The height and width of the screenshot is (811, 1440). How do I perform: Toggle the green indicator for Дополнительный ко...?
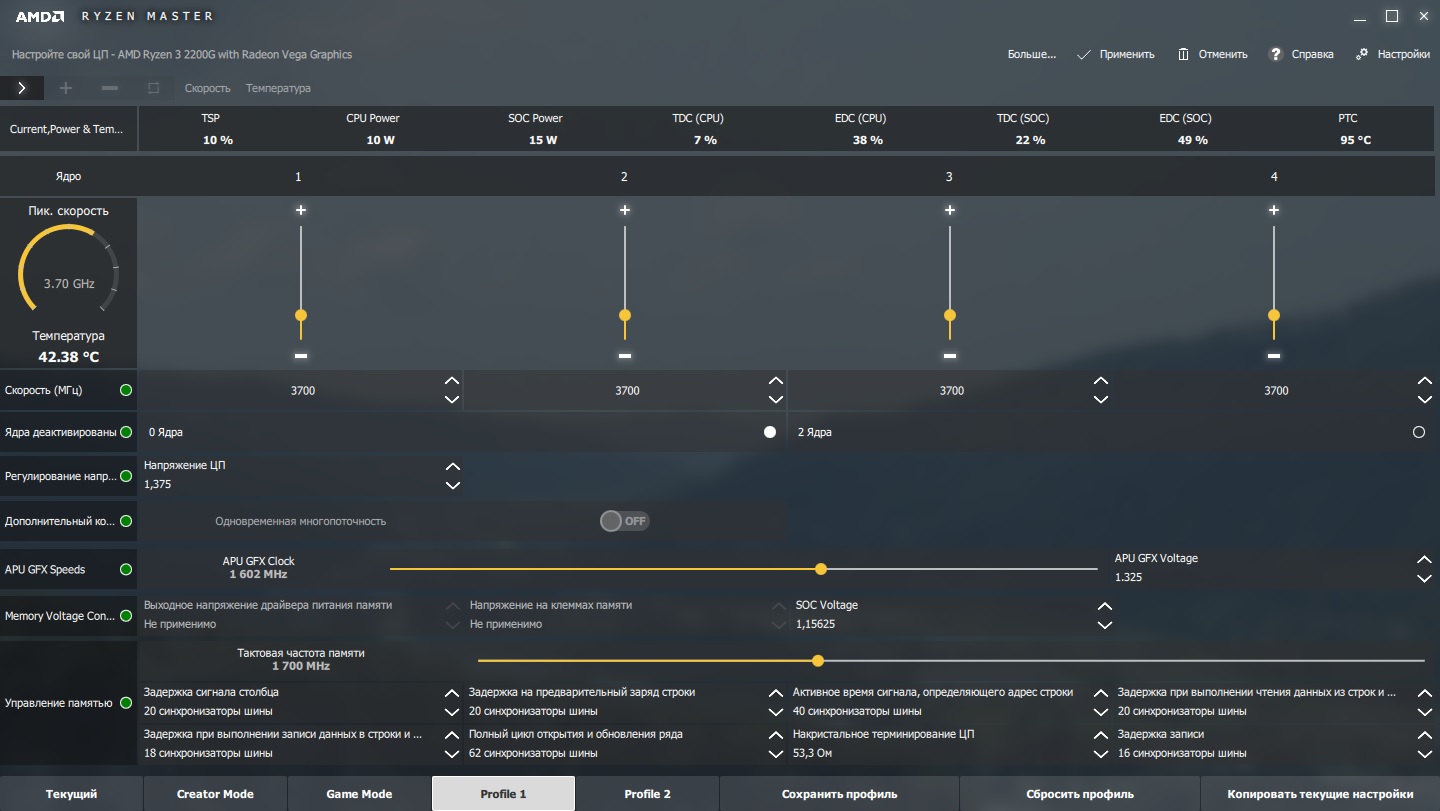[126, 521]
